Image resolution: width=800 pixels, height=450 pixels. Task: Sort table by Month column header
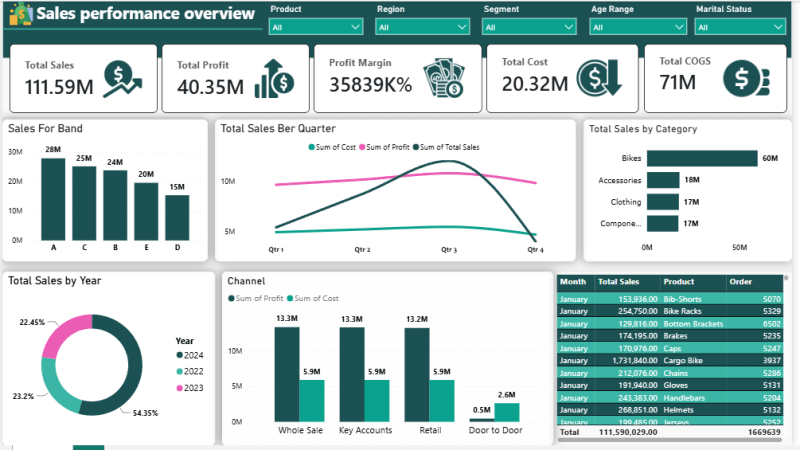(x=573, y=282)
